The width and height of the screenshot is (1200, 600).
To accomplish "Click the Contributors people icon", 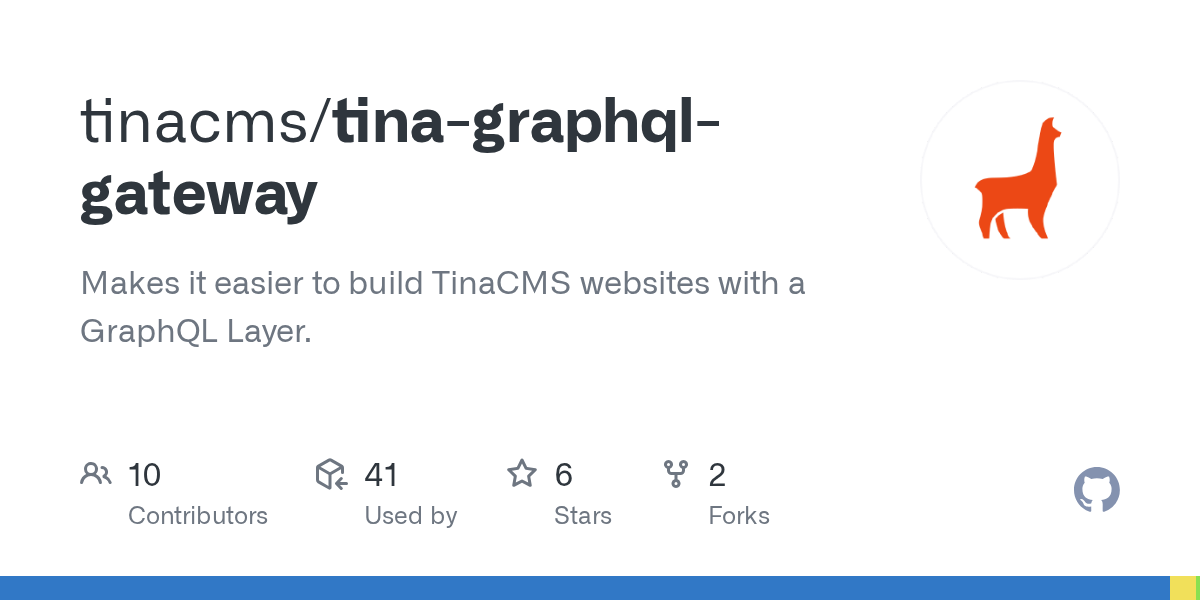I will (95, 474).
